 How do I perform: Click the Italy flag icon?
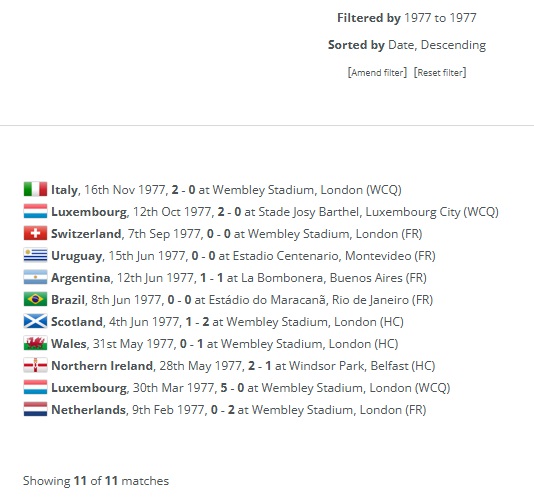(x=35, y=189)
